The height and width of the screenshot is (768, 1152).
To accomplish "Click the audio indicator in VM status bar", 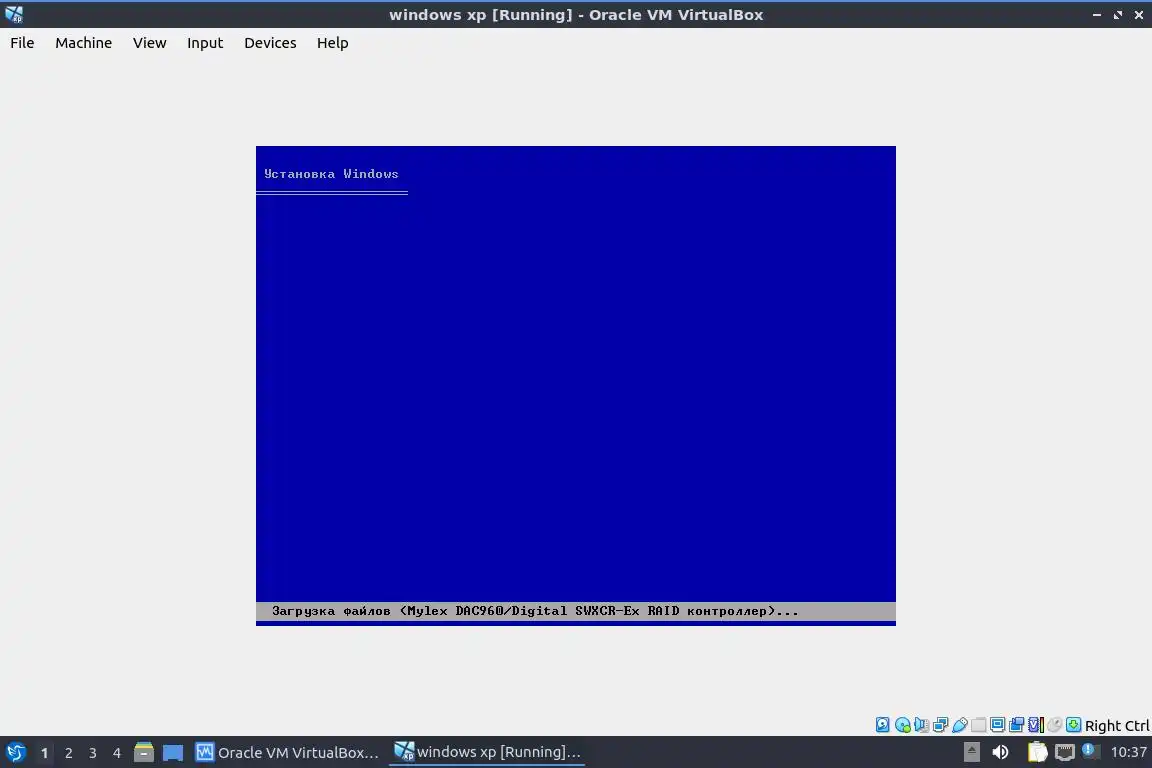I will [x=921, y=725].
